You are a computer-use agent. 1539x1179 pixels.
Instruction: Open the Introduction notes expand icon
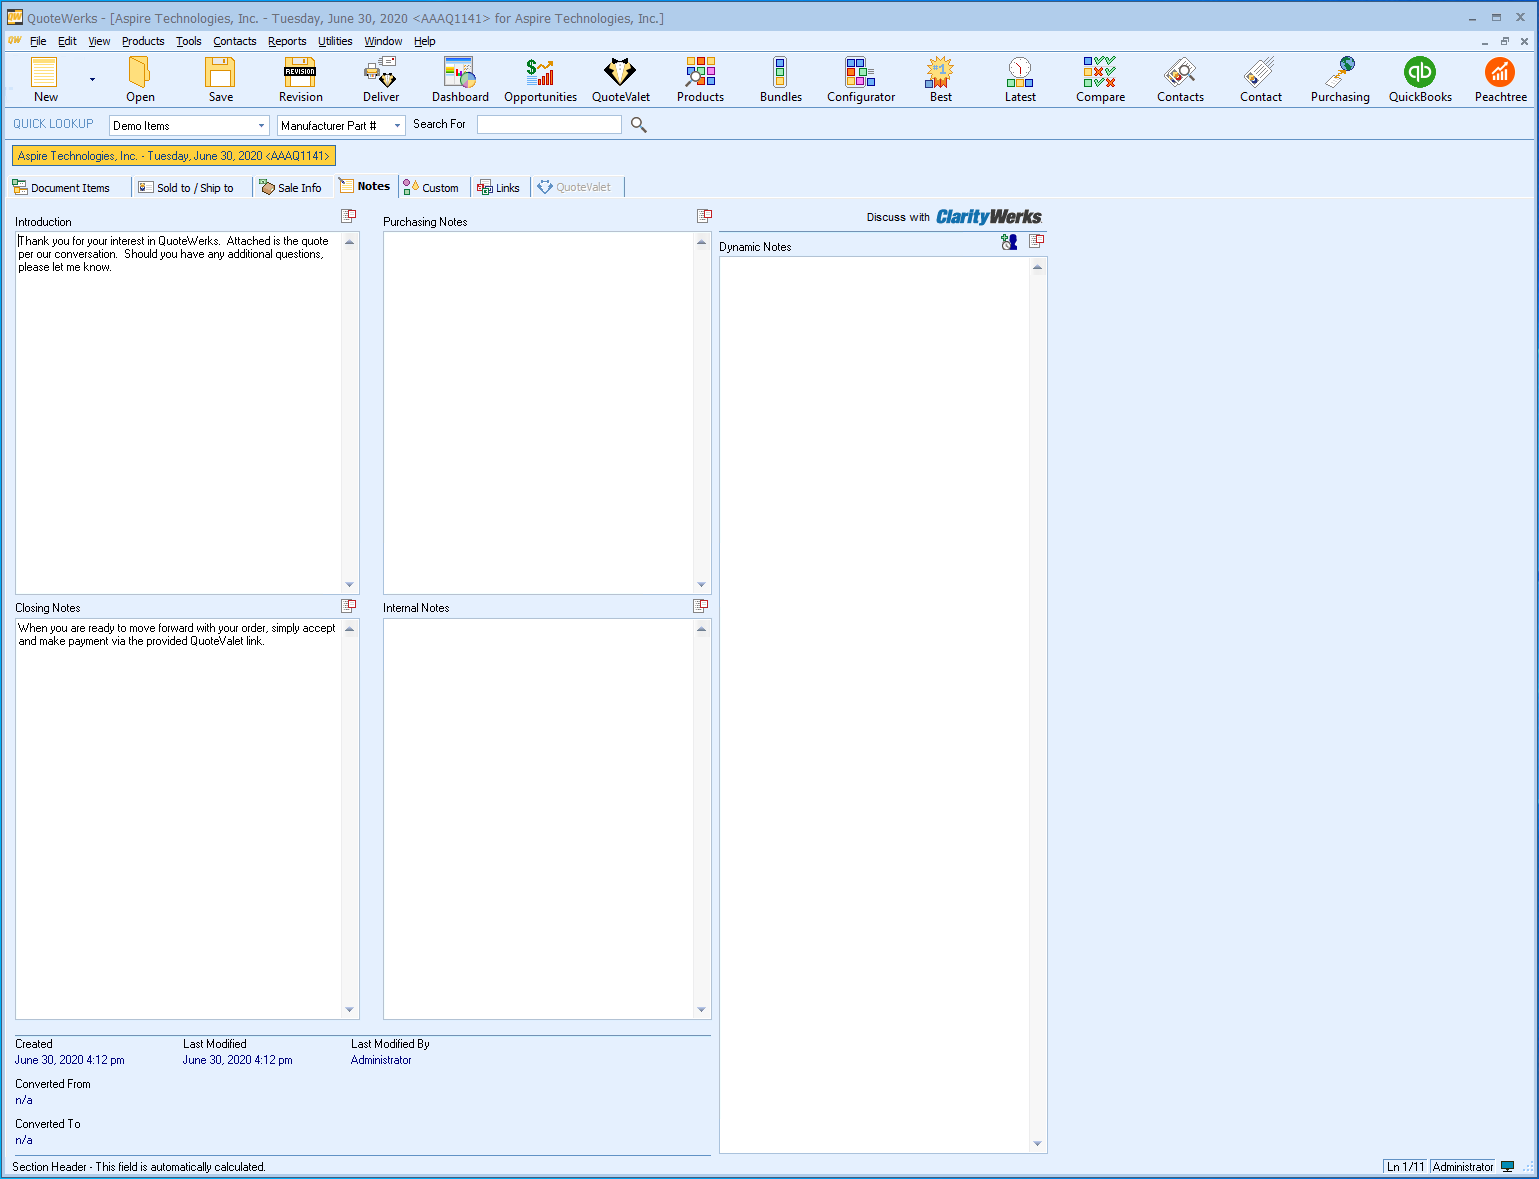coord(348,216)
